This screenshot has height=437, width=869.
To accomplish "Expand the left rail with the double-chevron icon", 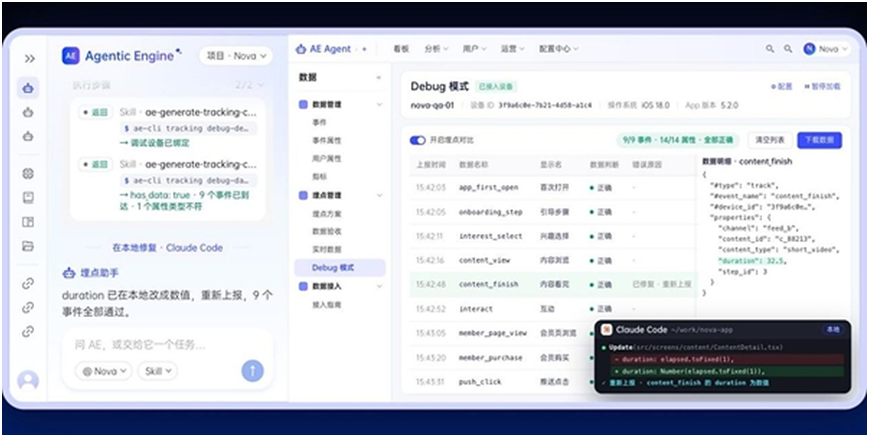I will click(x=29, y=58).
